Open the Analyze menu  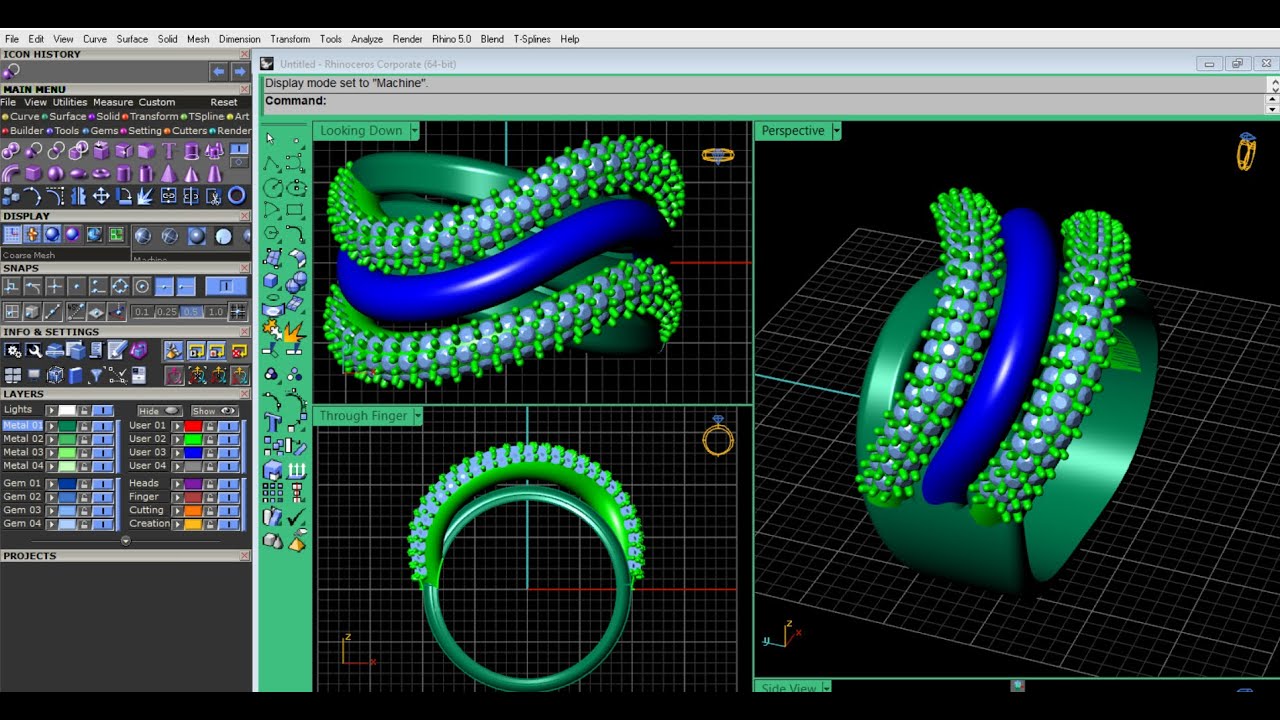click(x=367, y=39)
